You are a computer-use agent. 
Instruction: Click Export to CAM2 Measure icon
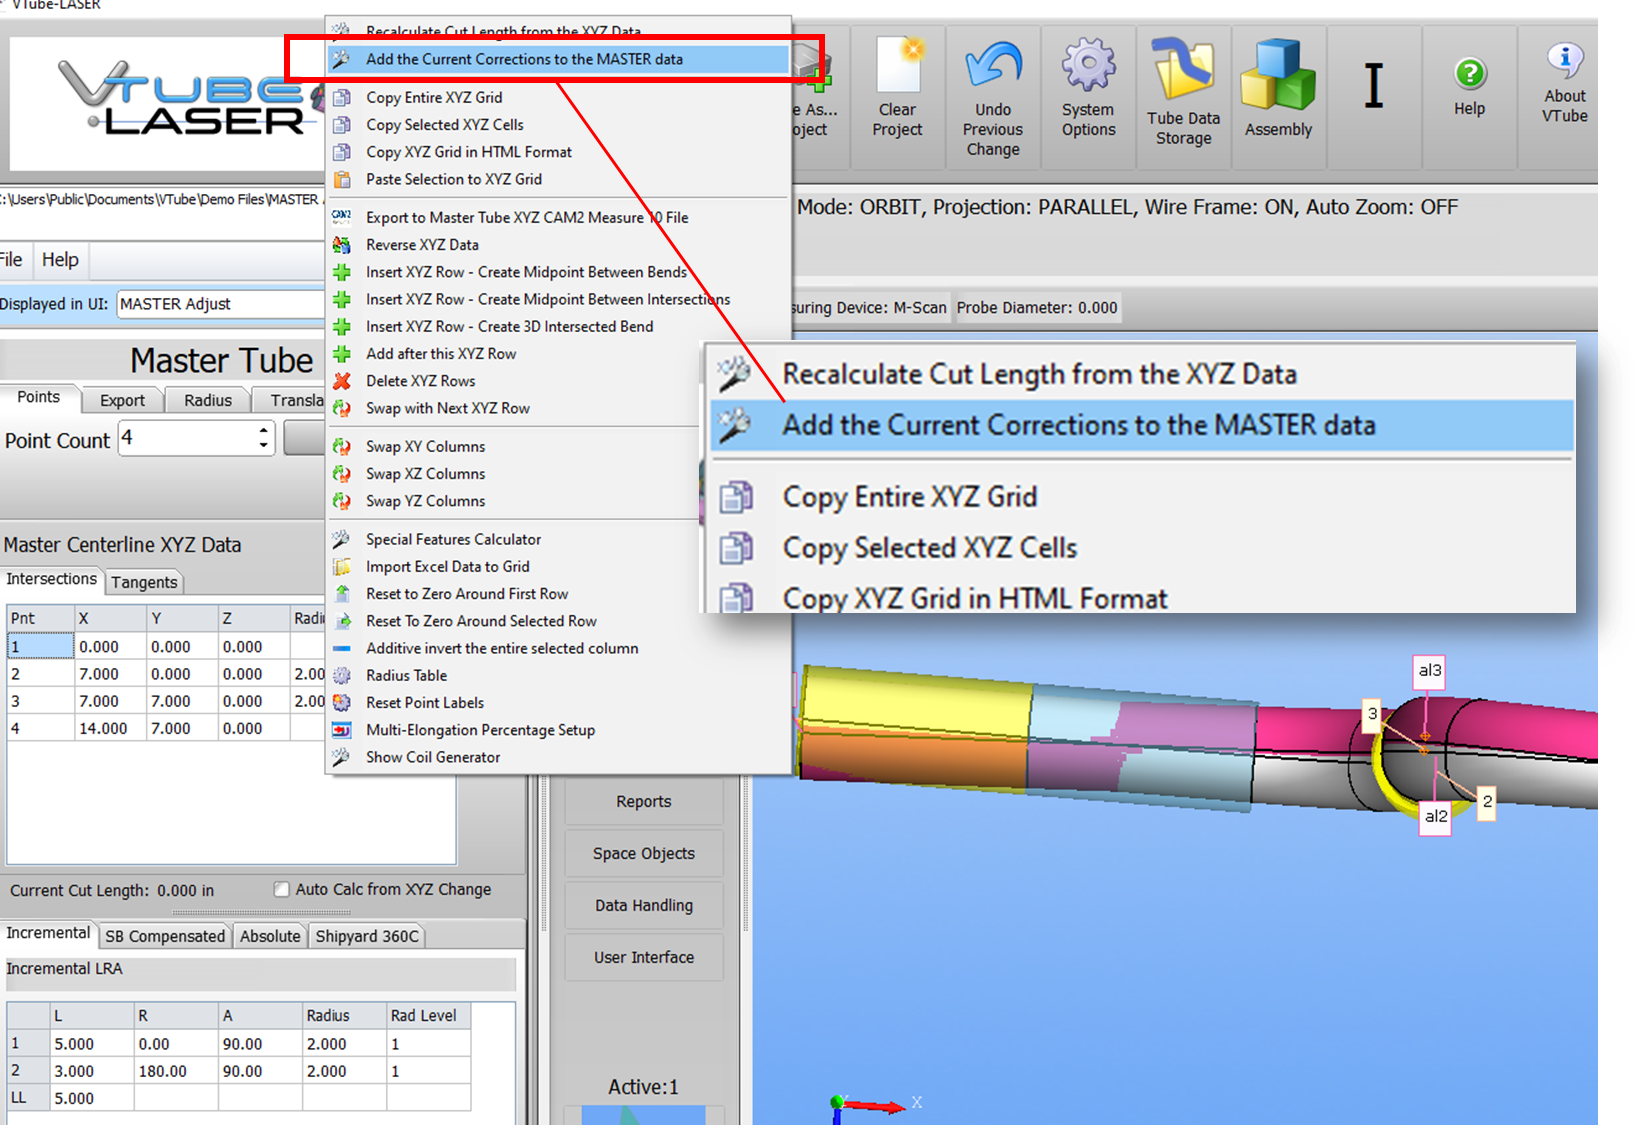click(342, 216)
